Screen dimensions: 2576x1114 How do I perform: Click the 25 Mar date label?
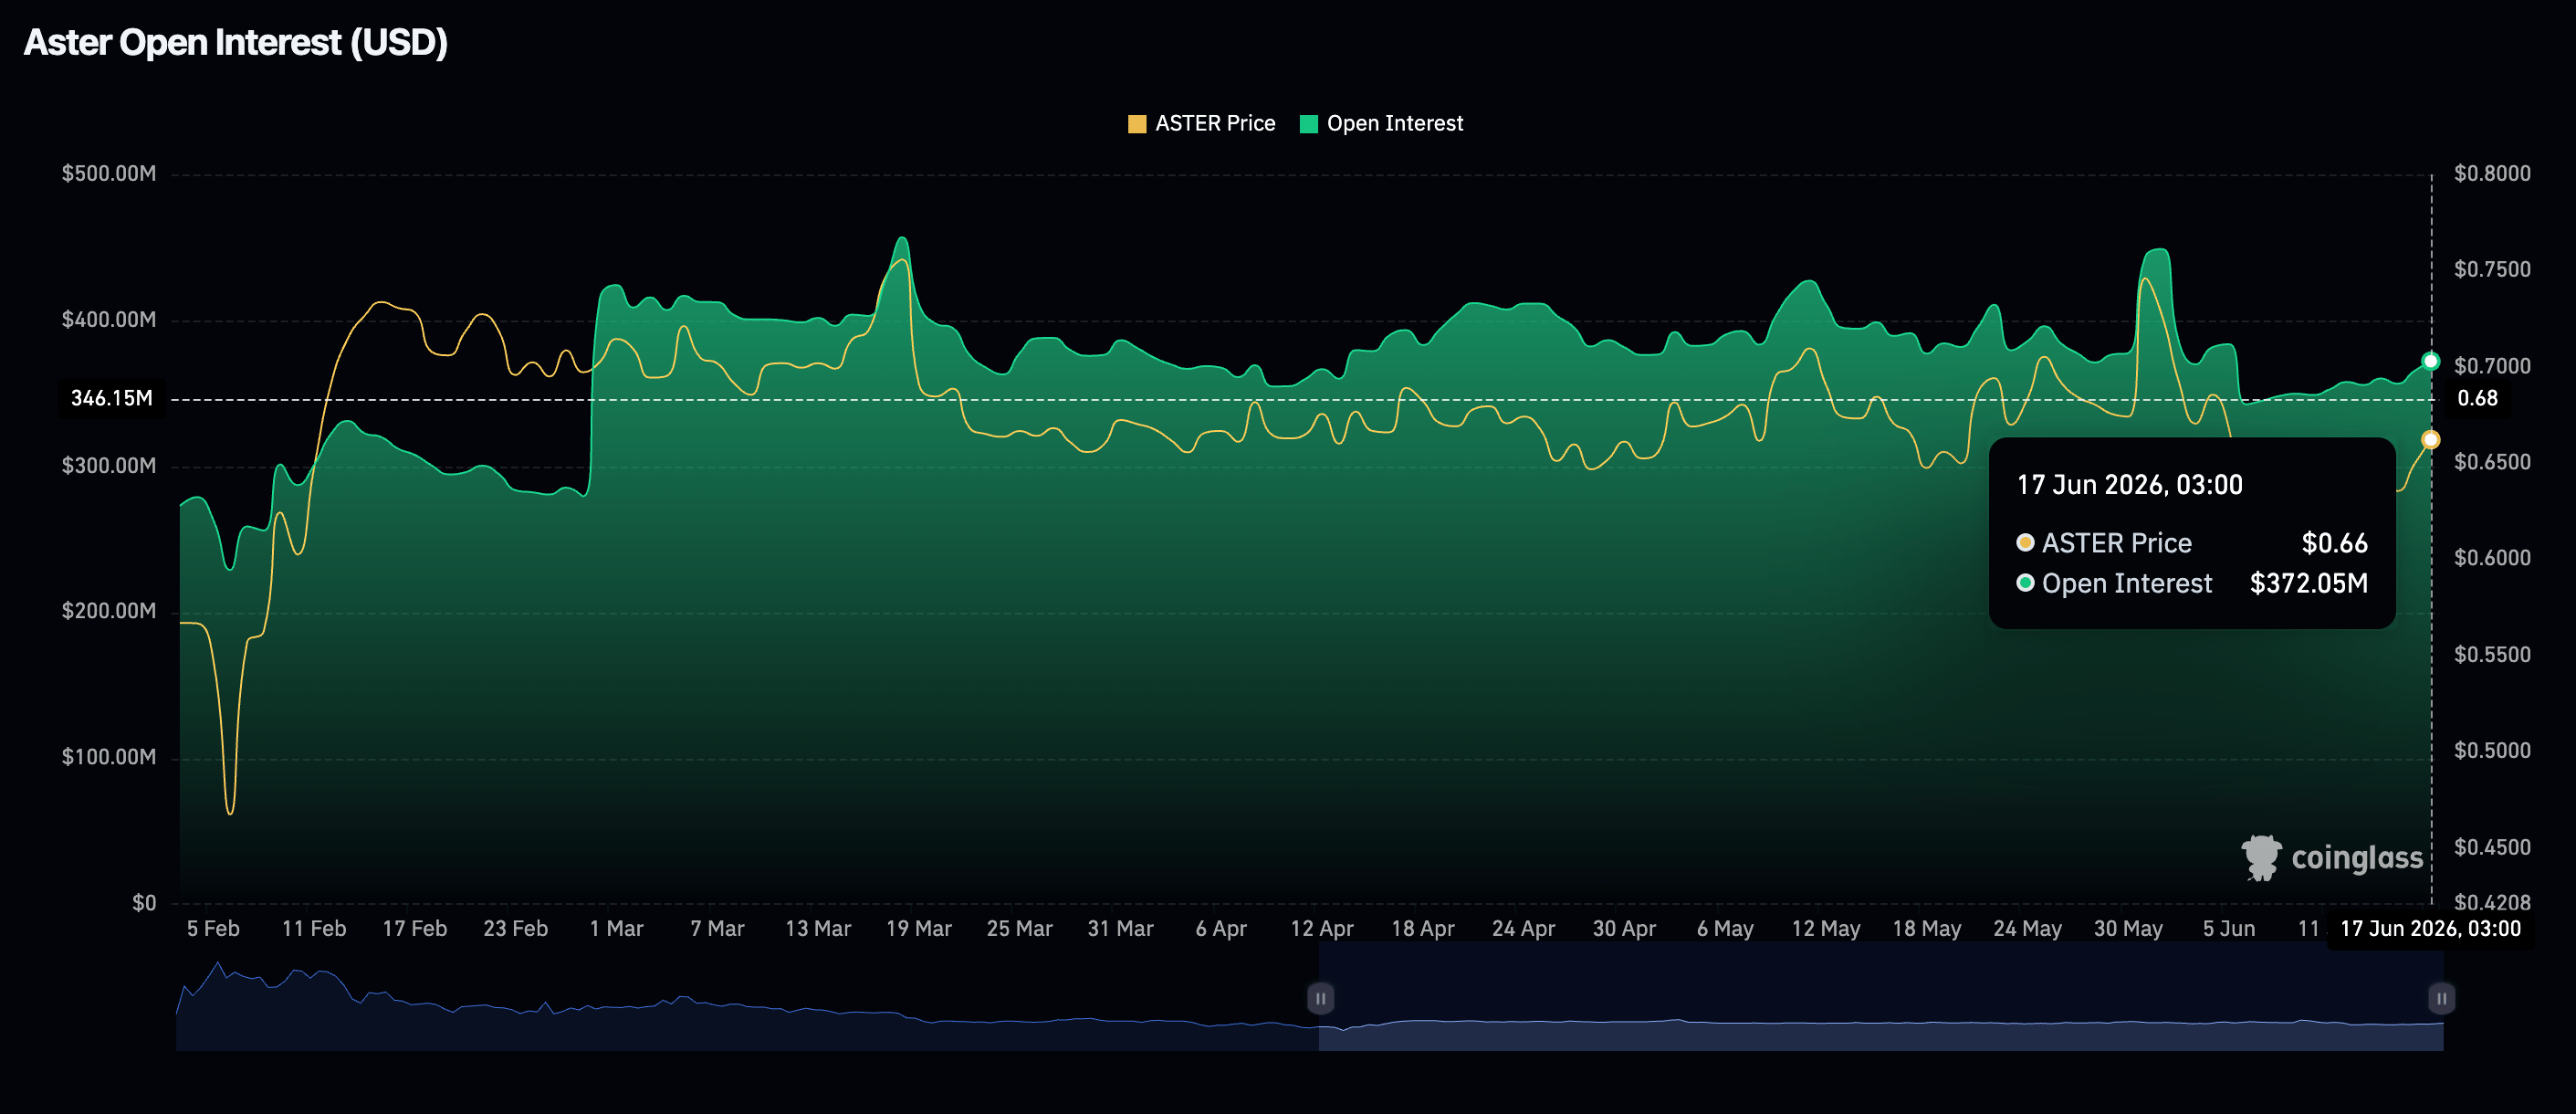point(1020,929)
